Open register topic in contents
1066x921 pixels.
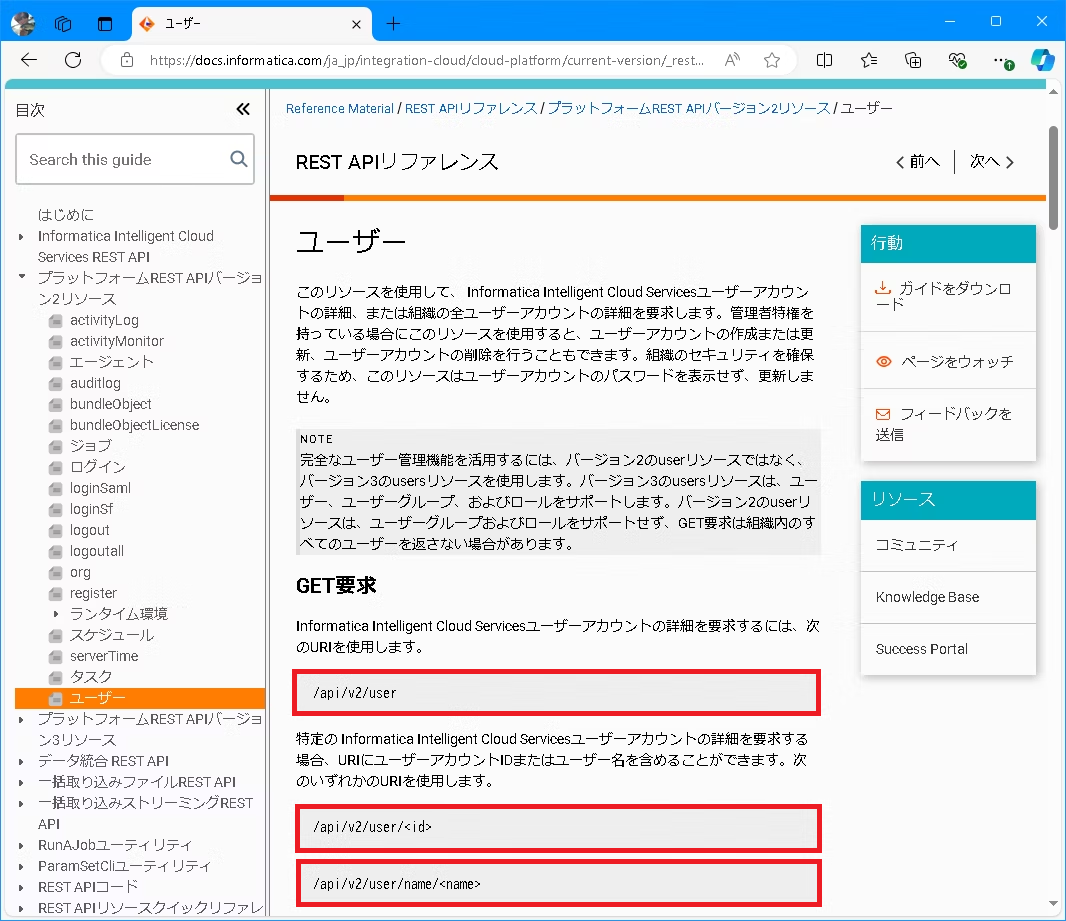[x=93, y=594]
